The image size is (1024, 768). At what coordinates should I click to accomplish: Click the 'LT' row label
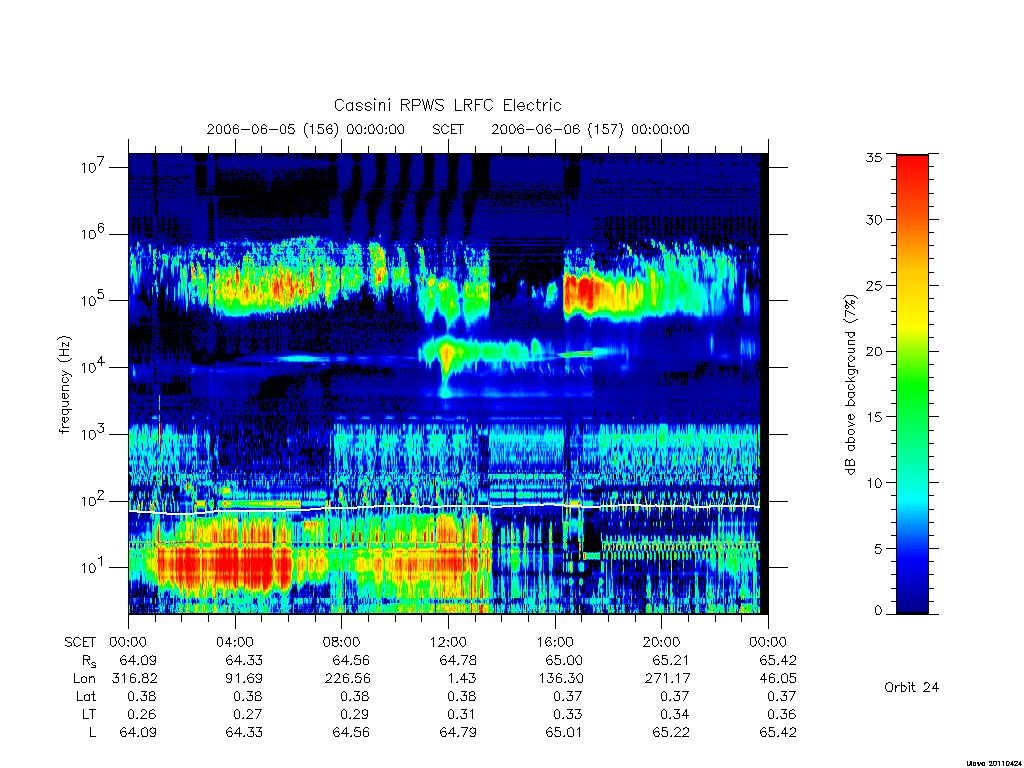[89, 714]
